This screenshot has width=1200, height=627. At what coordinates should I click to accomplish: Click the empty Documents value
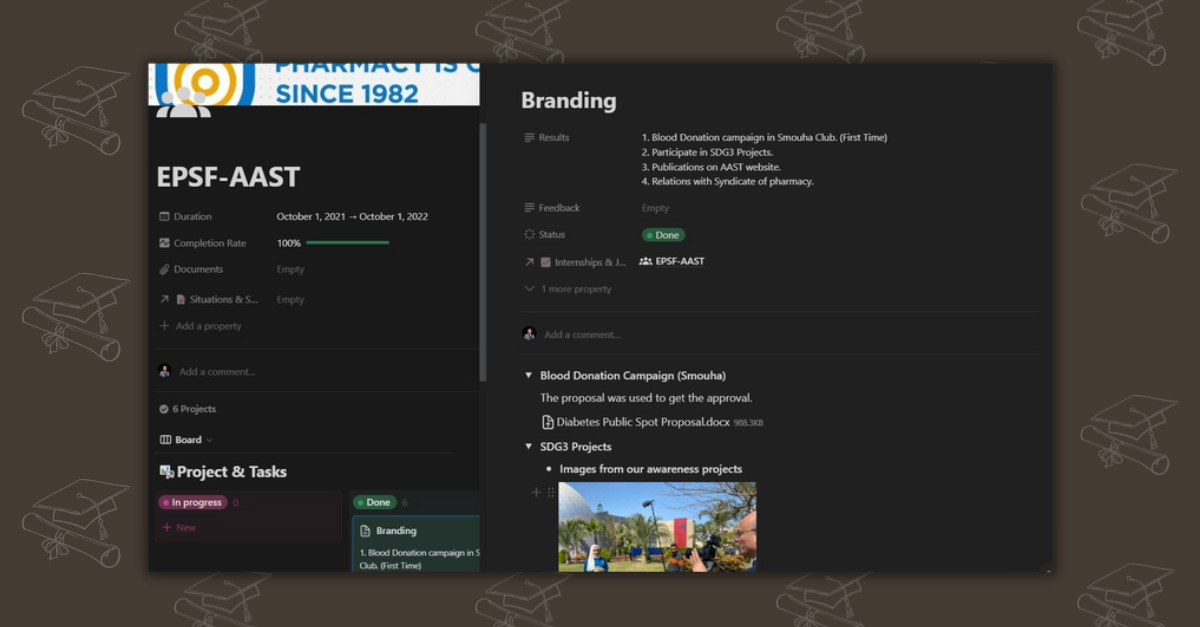click(x=290, y=269)
